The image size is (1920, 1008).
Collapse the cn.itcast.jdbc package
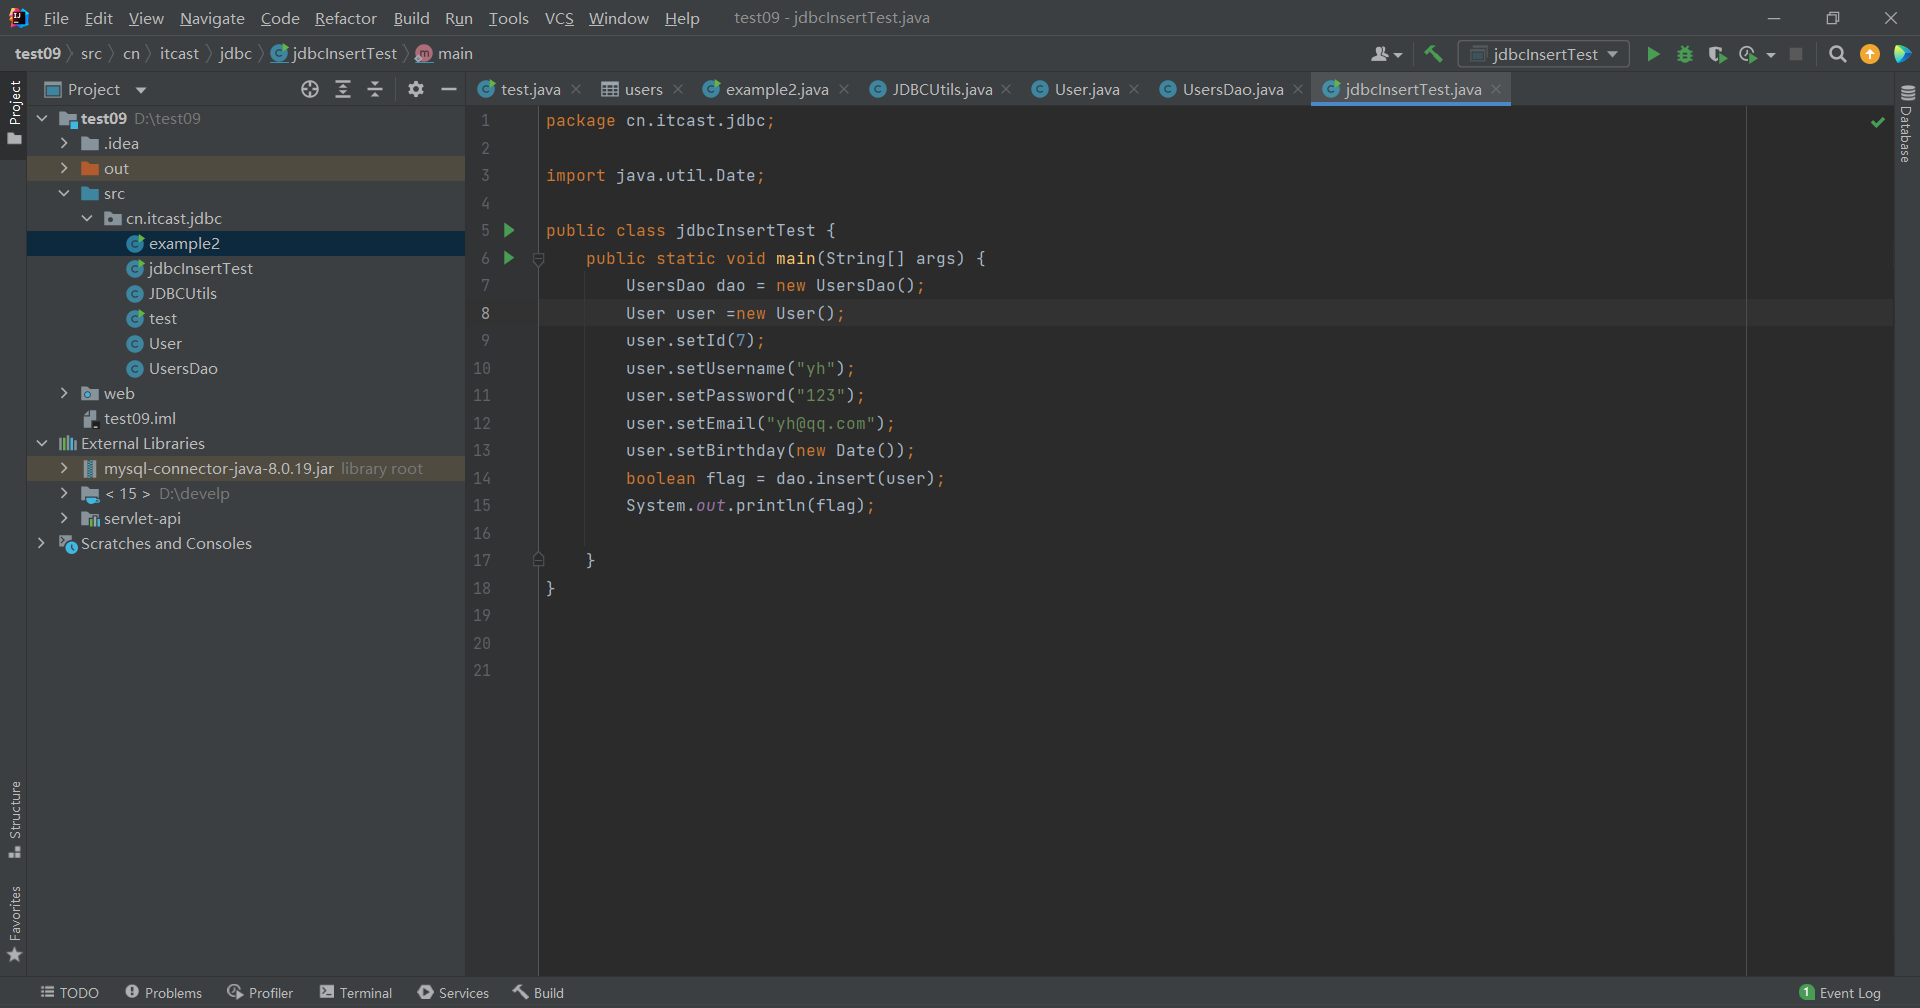pyautogui.click(x=87, y=218)
